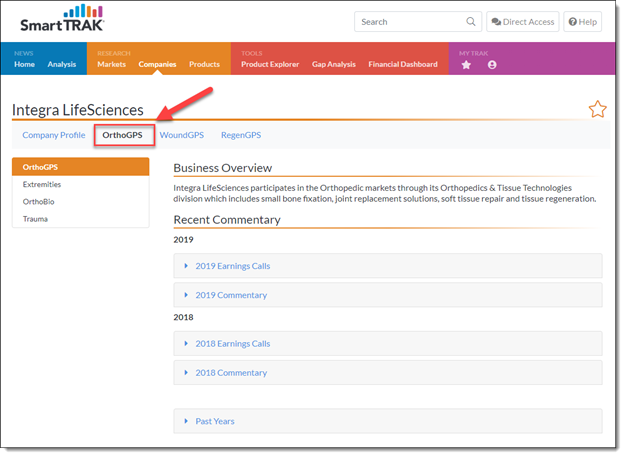Viewport: 624px width, 456px height.
Task: Switch to the WoundGPS tab
Action: tap(181, 135)
